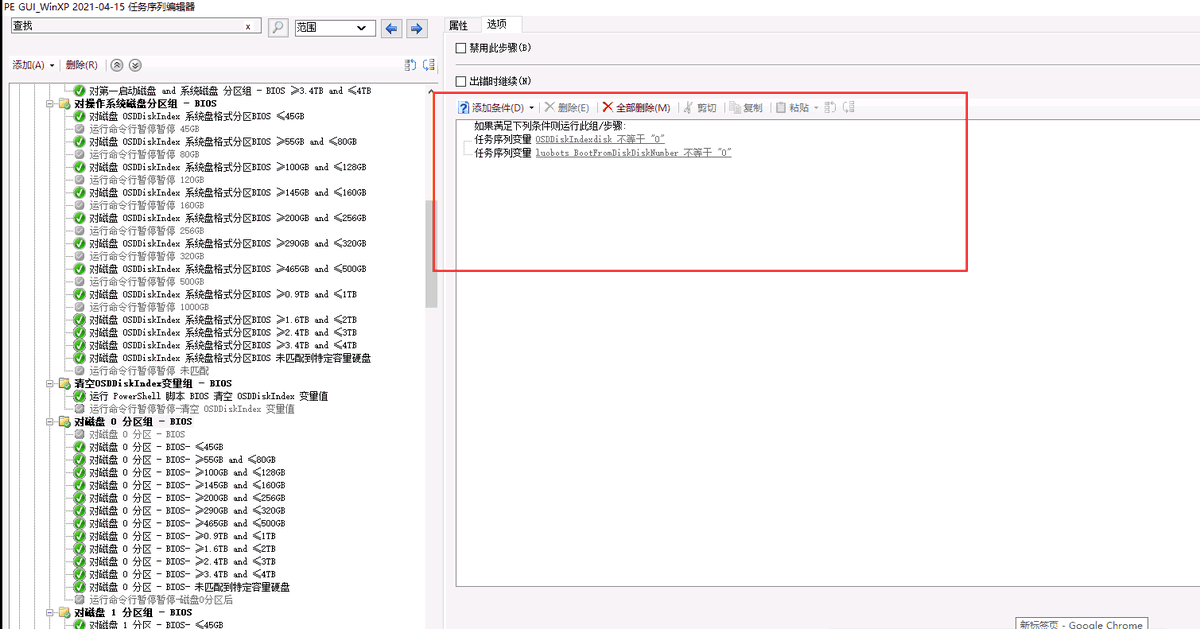Click the 删除(R) button in left toolbar
This screenshot has height=629, width=1200.
(81, 65)
